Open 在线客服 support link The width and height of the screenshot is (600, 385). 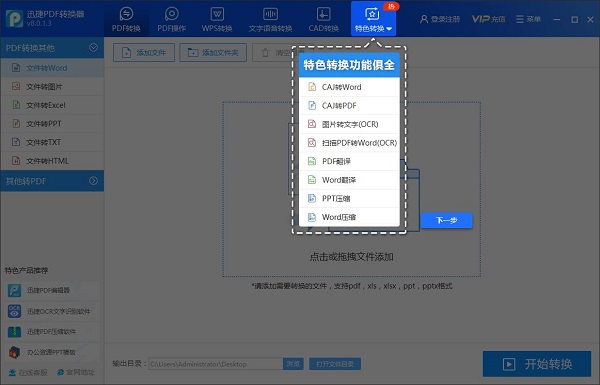click(x=28, y=372)
